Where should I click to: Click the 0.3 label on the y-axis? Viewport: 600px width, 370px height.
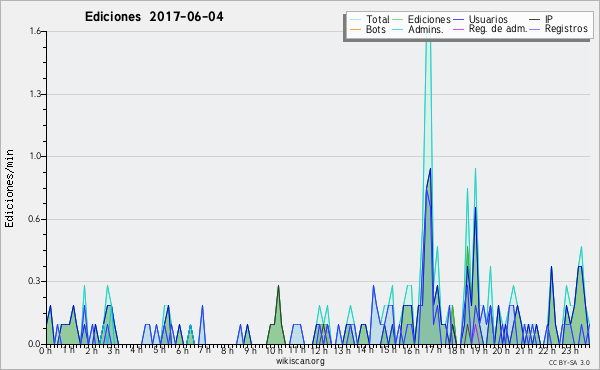tap(35, 281)
